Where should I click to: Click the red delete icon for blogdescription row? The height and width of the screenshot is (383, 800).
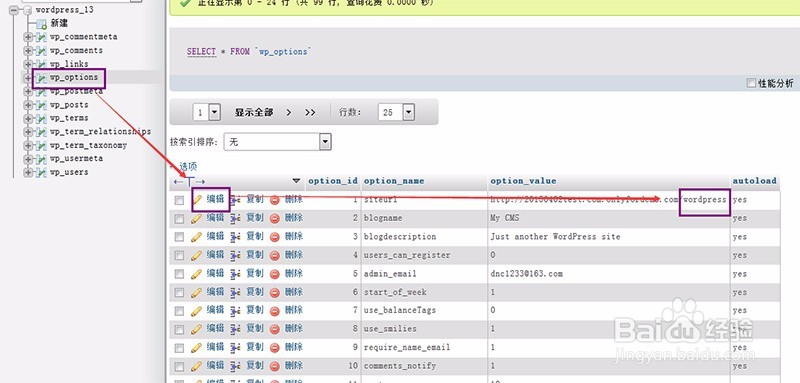click(x=275, y=237)
